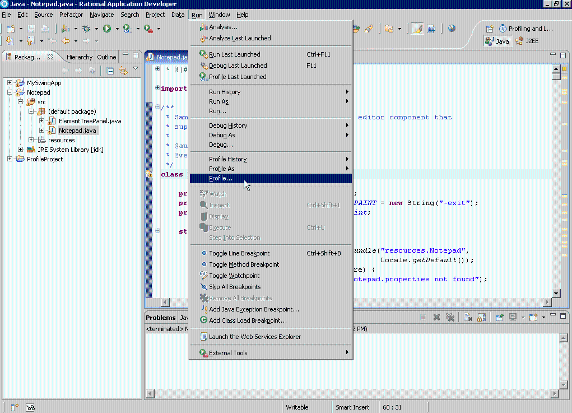The width and height of the screenshot is (572, 413).
Task: Click the Collapse All icon in Package Explorer
Action: (x=111, y=71)
